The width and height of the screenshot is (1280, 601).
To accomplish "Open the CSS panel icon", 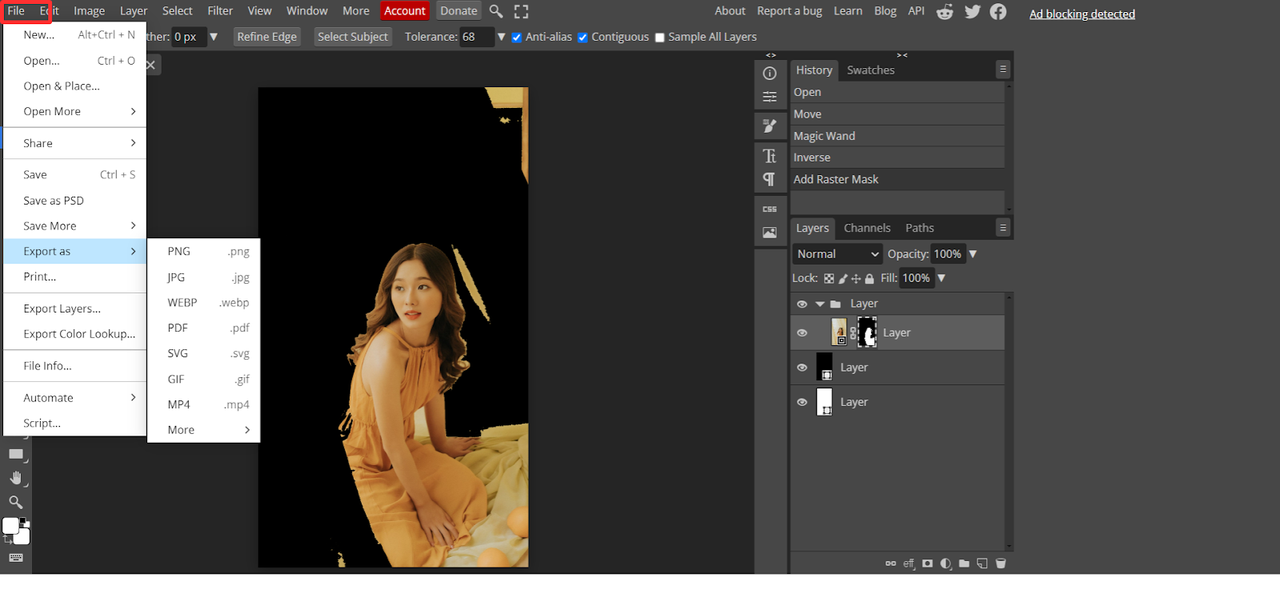I will coord(769,209).
